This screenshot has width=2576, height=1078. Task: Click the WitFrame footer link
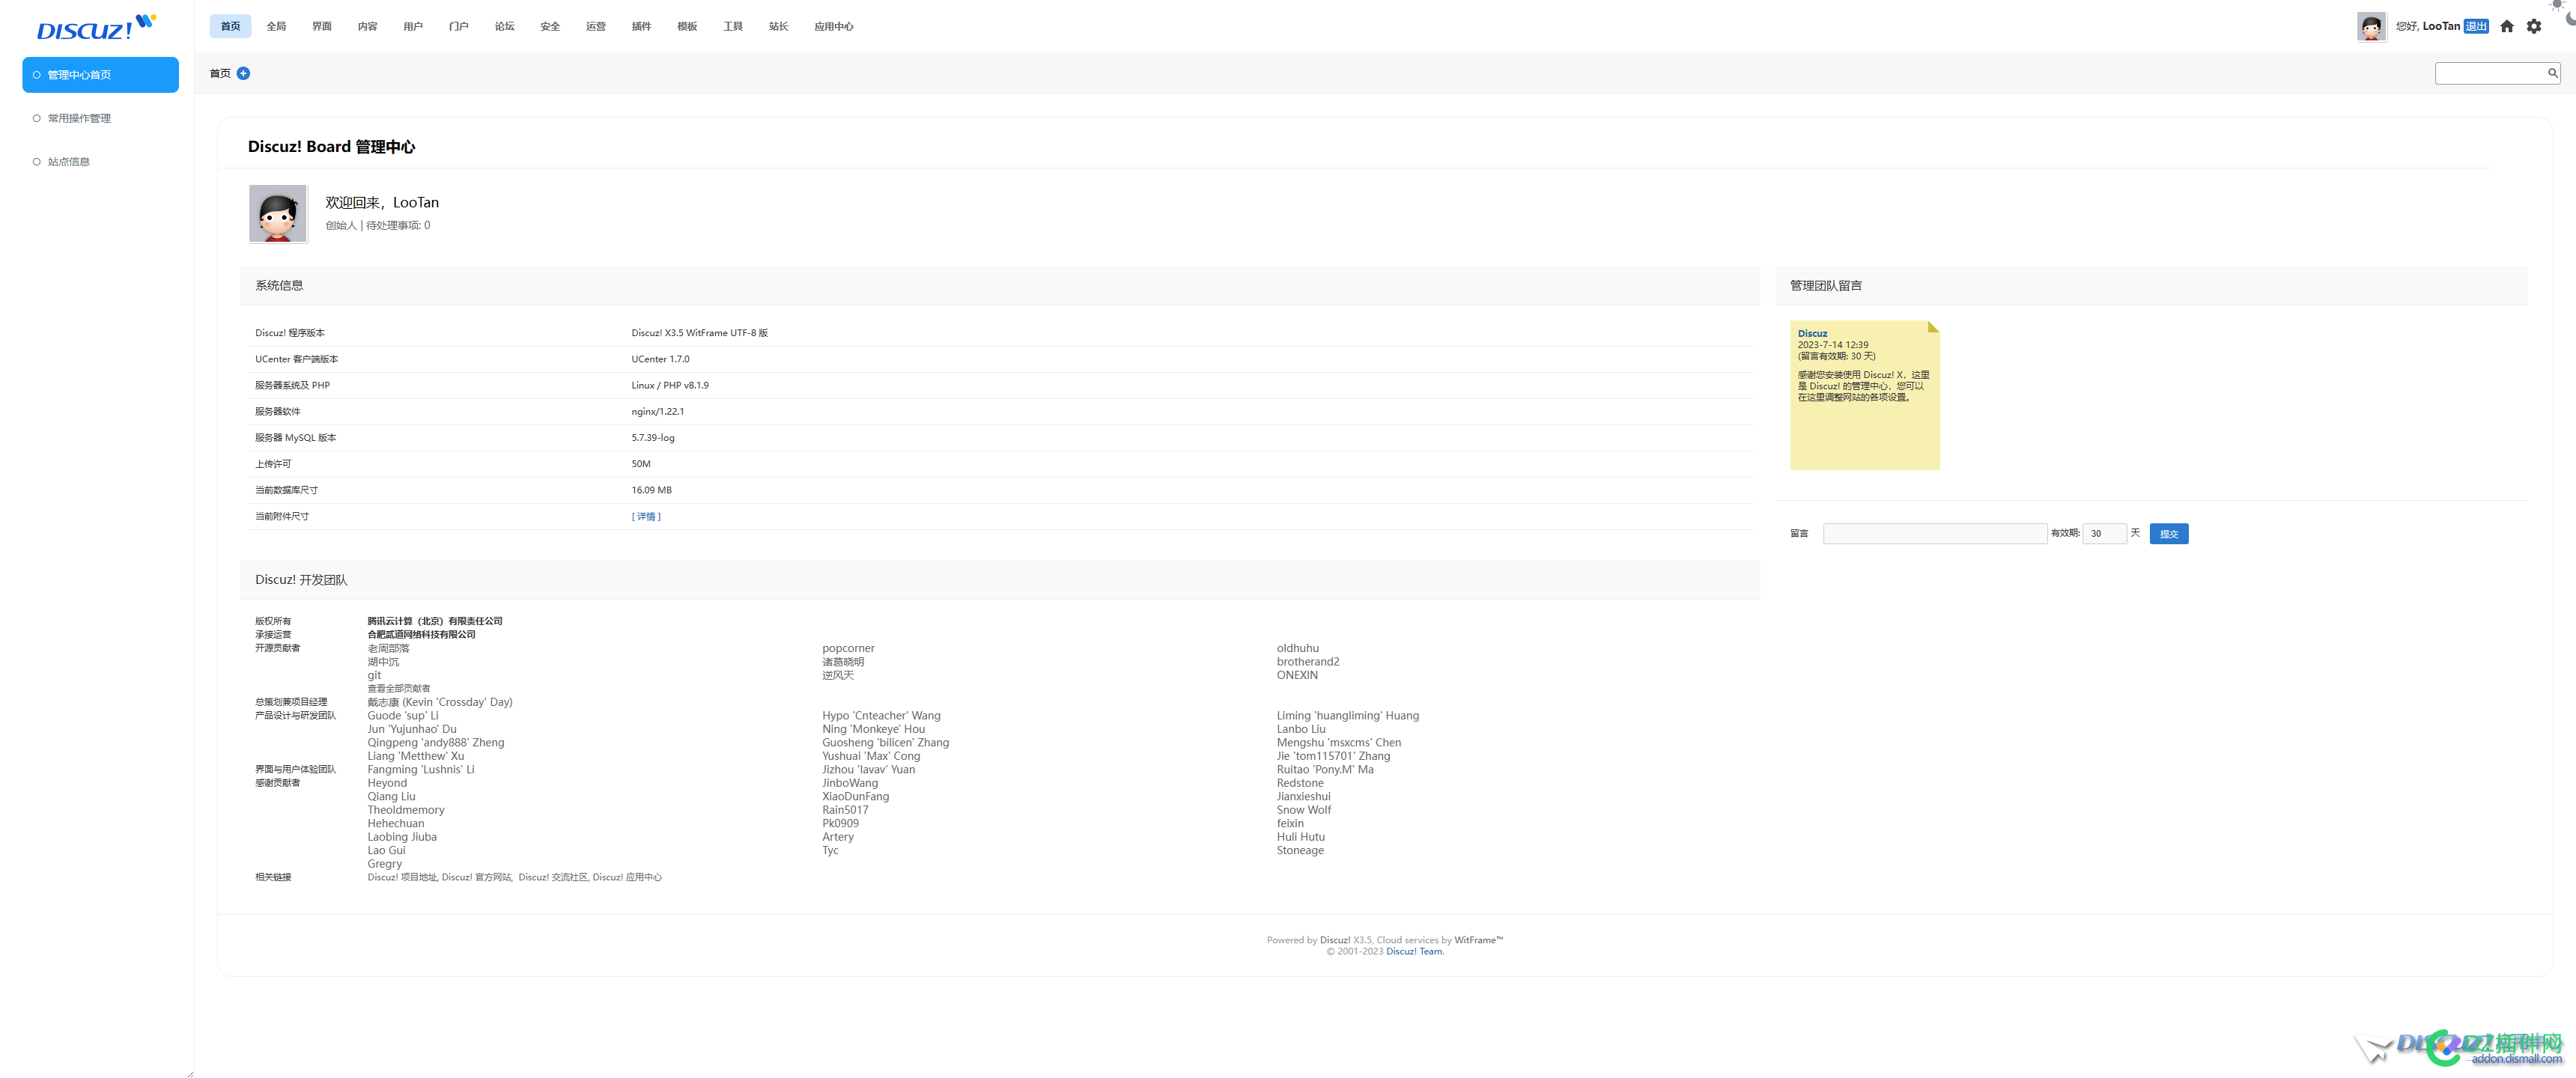1478,940
